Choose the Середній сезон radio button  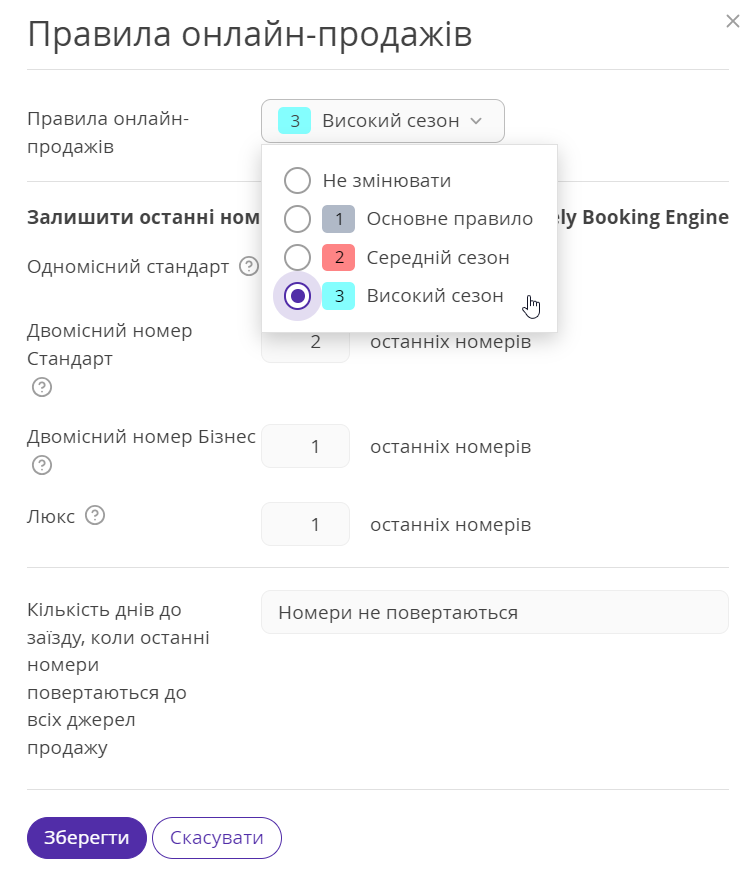(297, 258)
